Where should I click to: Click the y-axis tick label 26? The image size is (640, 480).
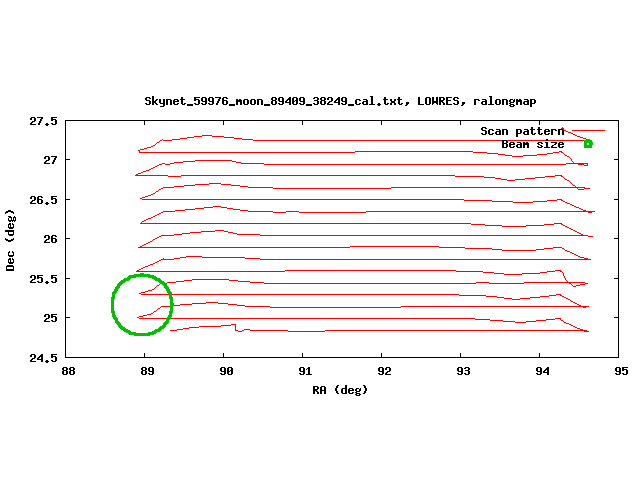point(51,239)
